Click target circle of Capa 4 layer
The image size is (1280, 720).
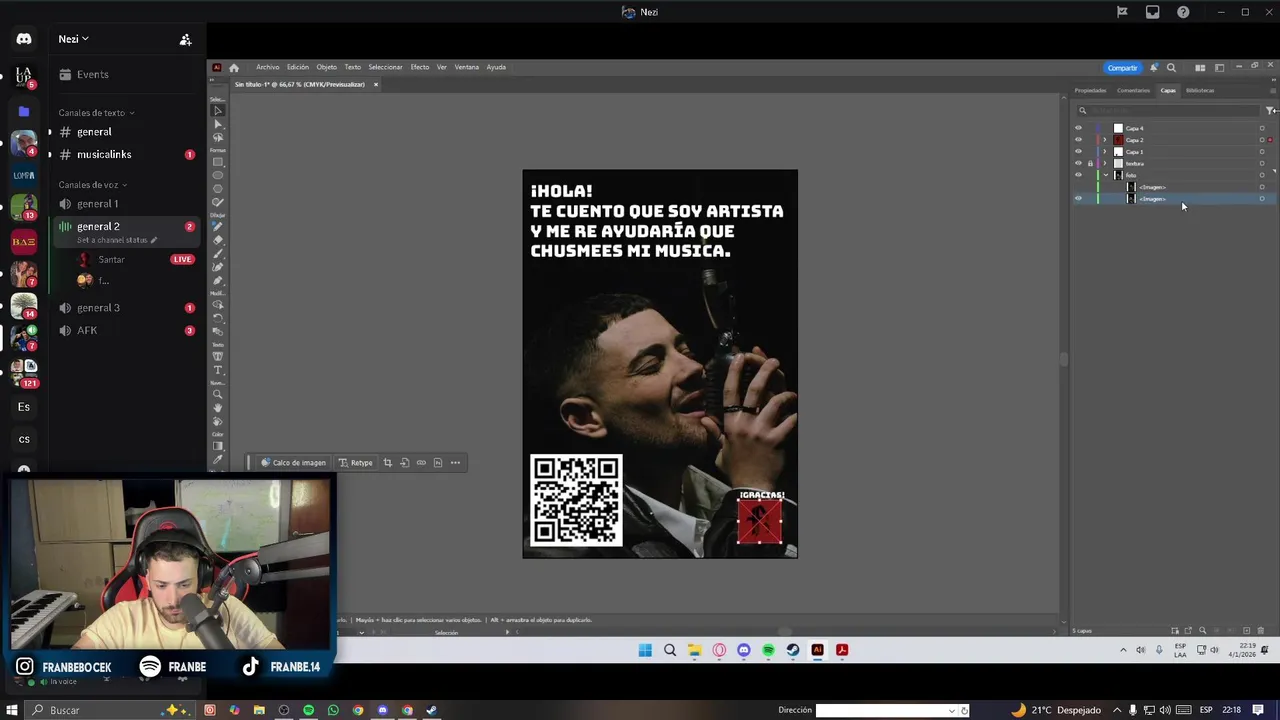click(x=1262, y=128)
